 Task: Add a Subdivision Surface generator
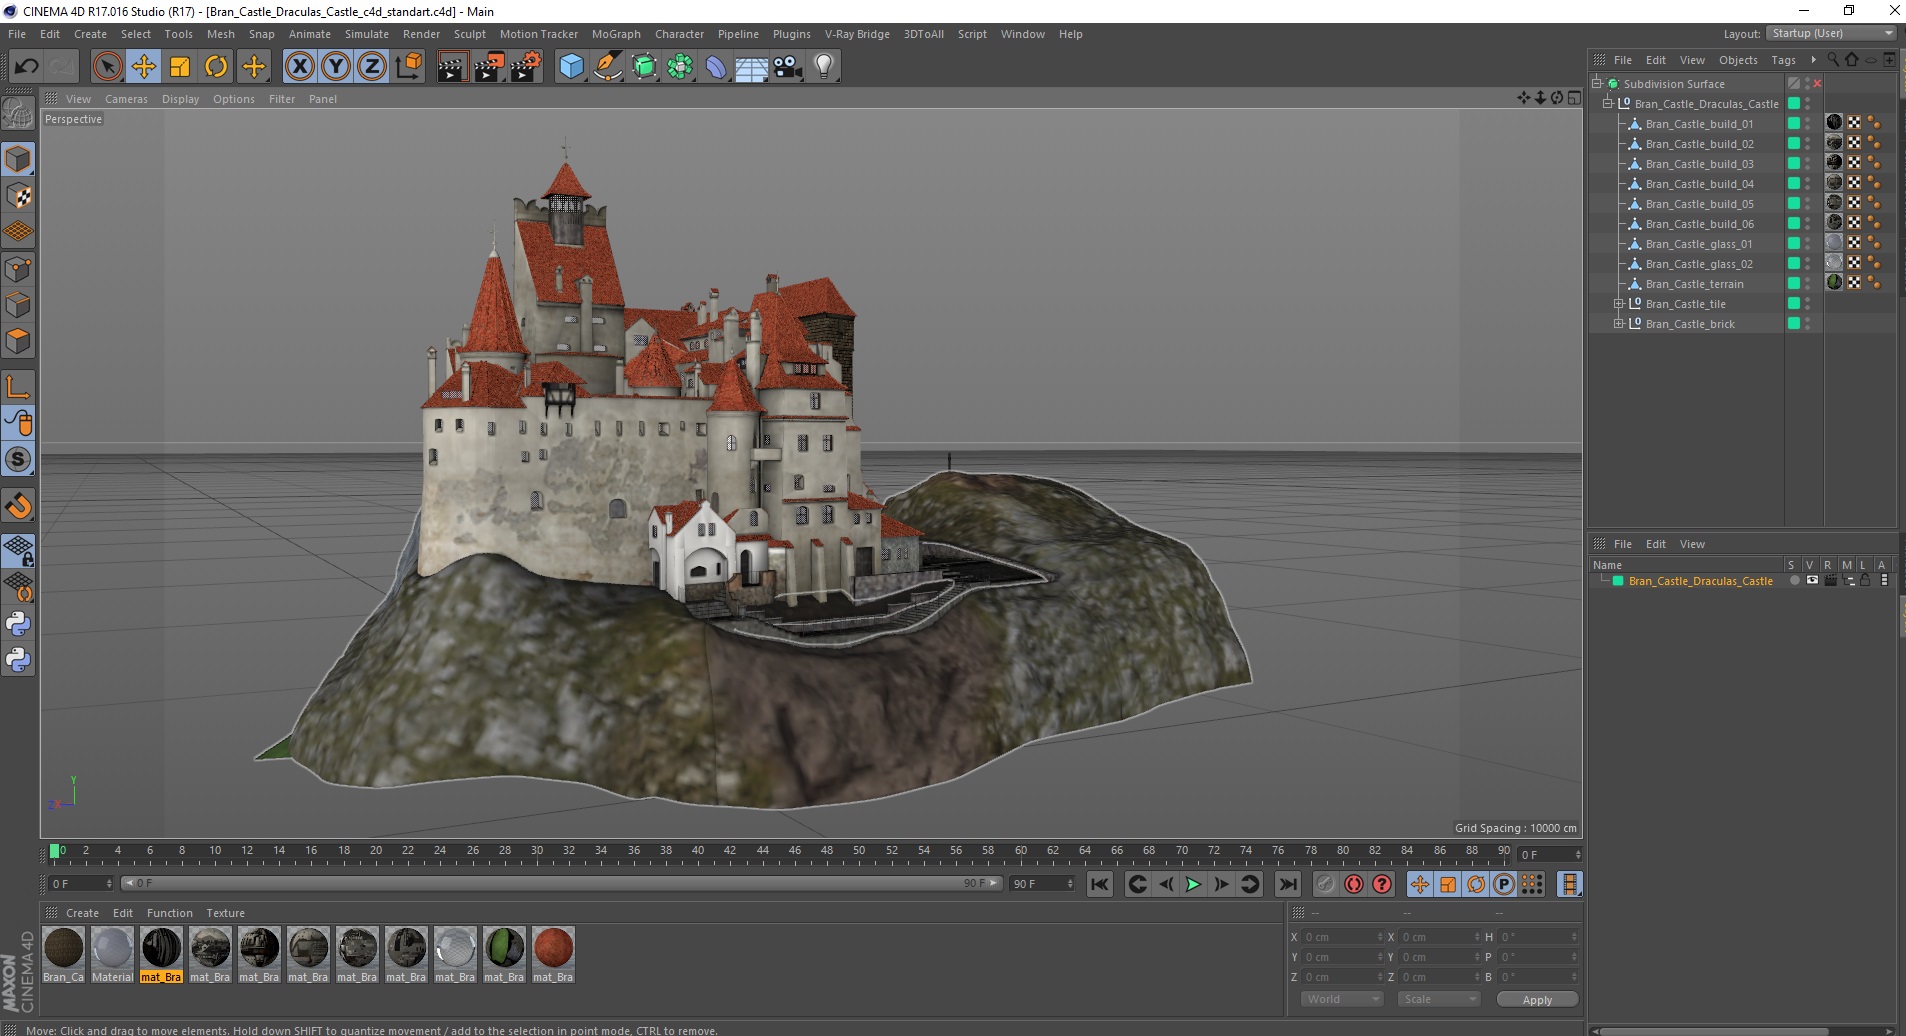644,67
